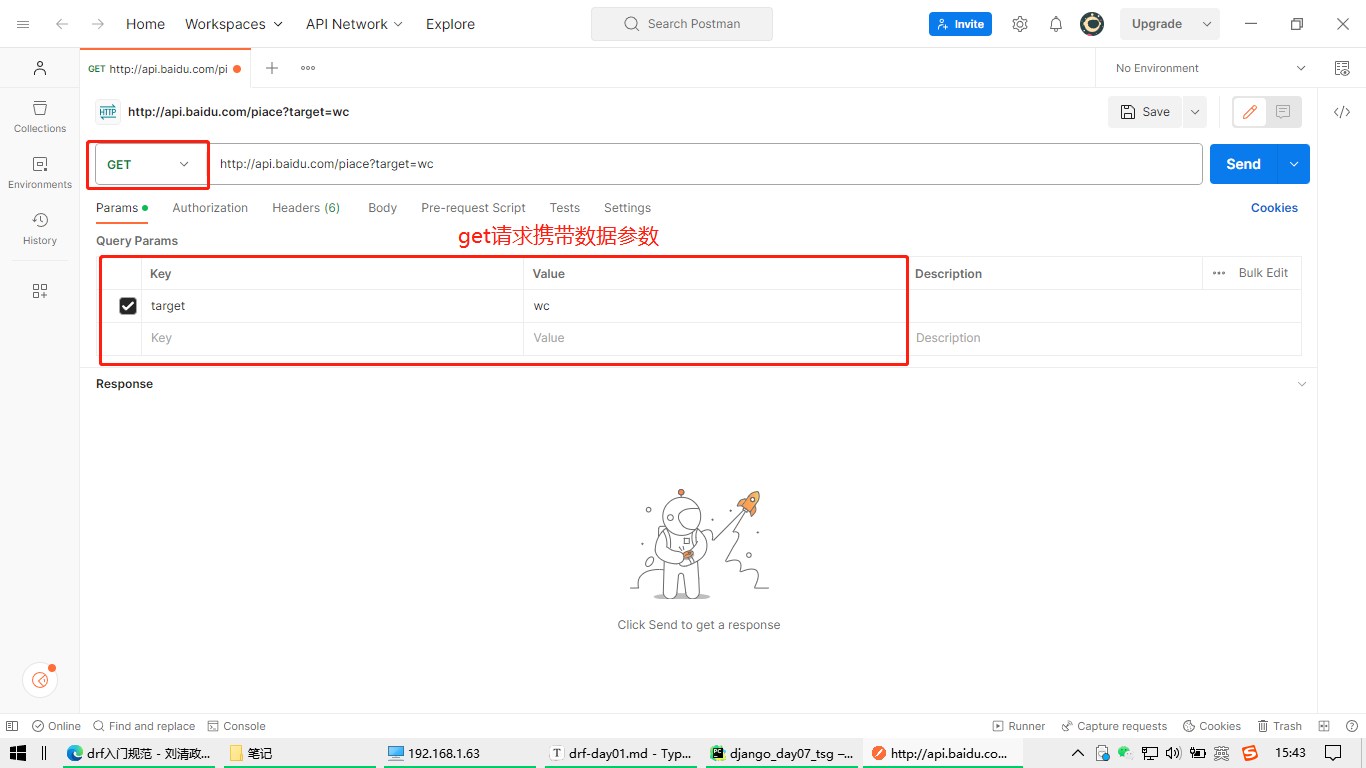Open Capture requests in status bar
The width and height of the screenshot is (1366, 768).
pos(1114,726)
